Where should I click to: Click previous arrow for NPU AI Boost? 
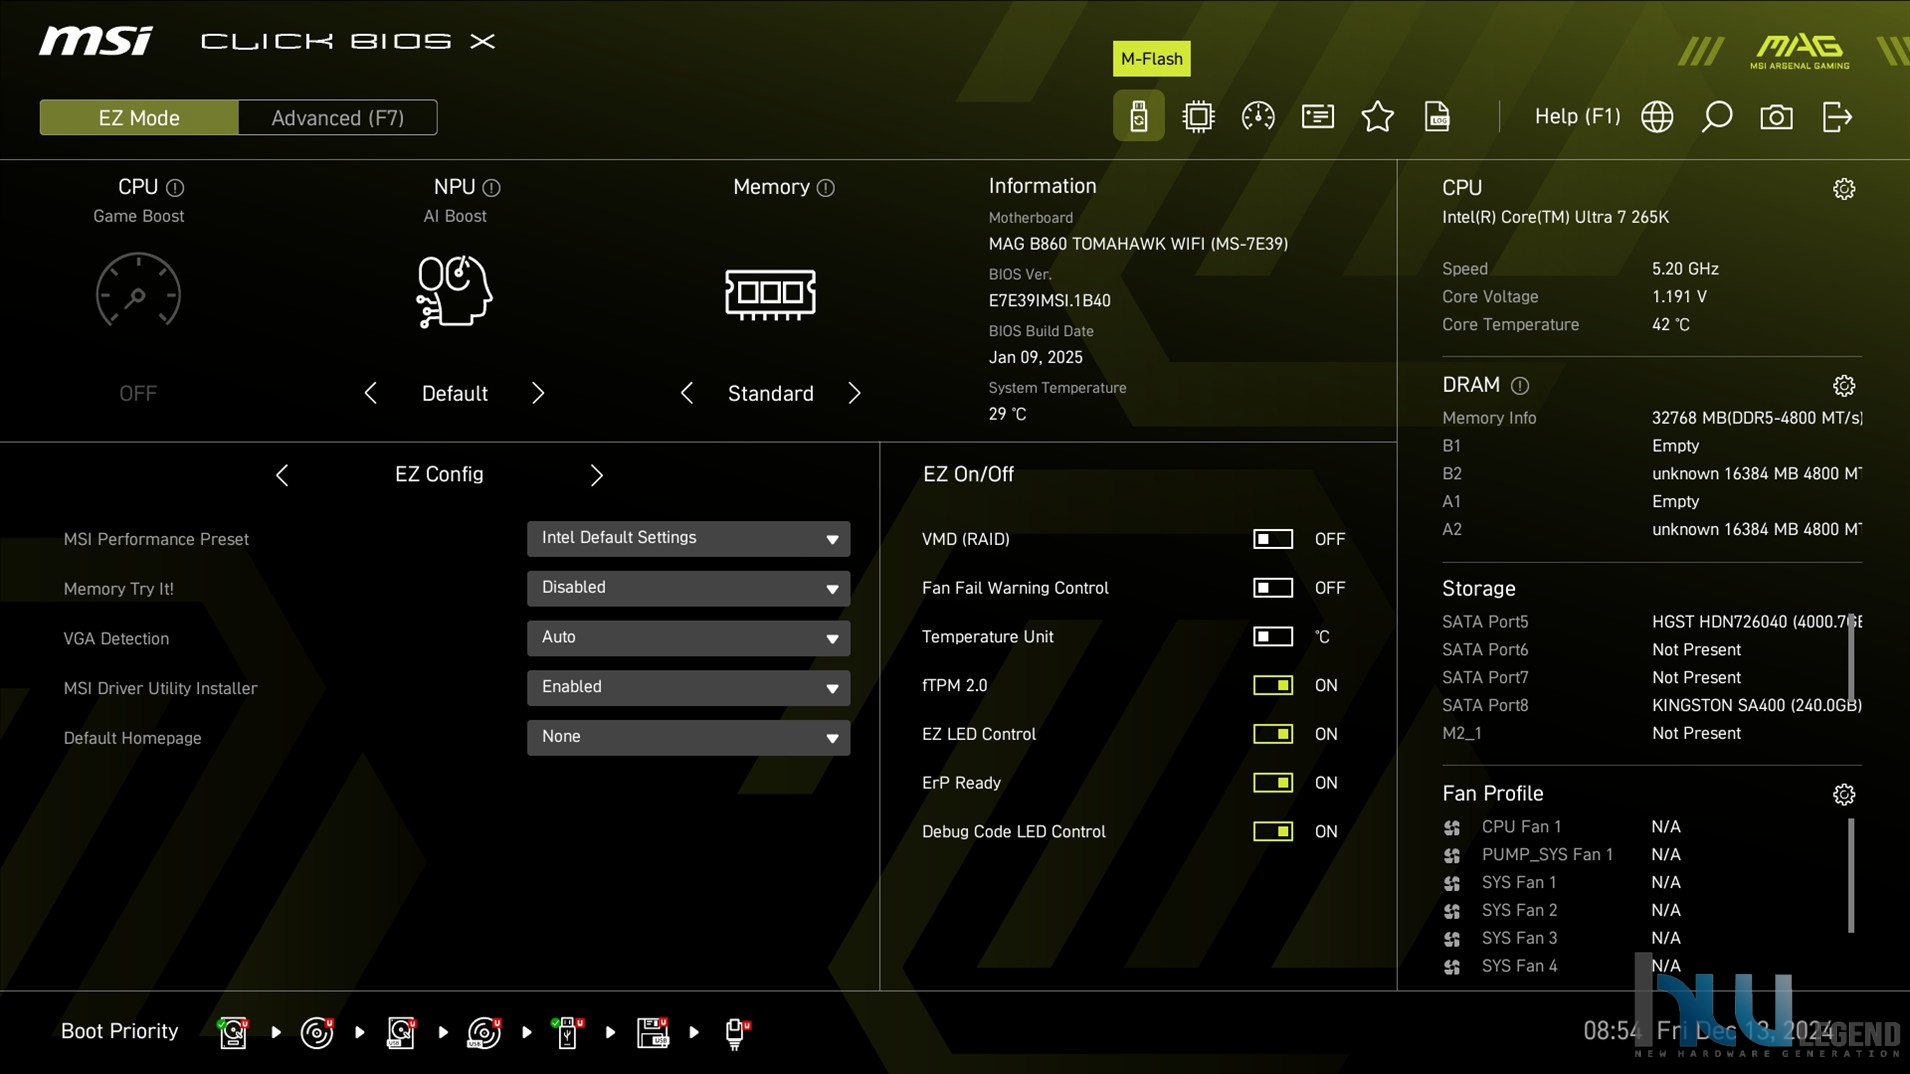[x=370, y=393]
